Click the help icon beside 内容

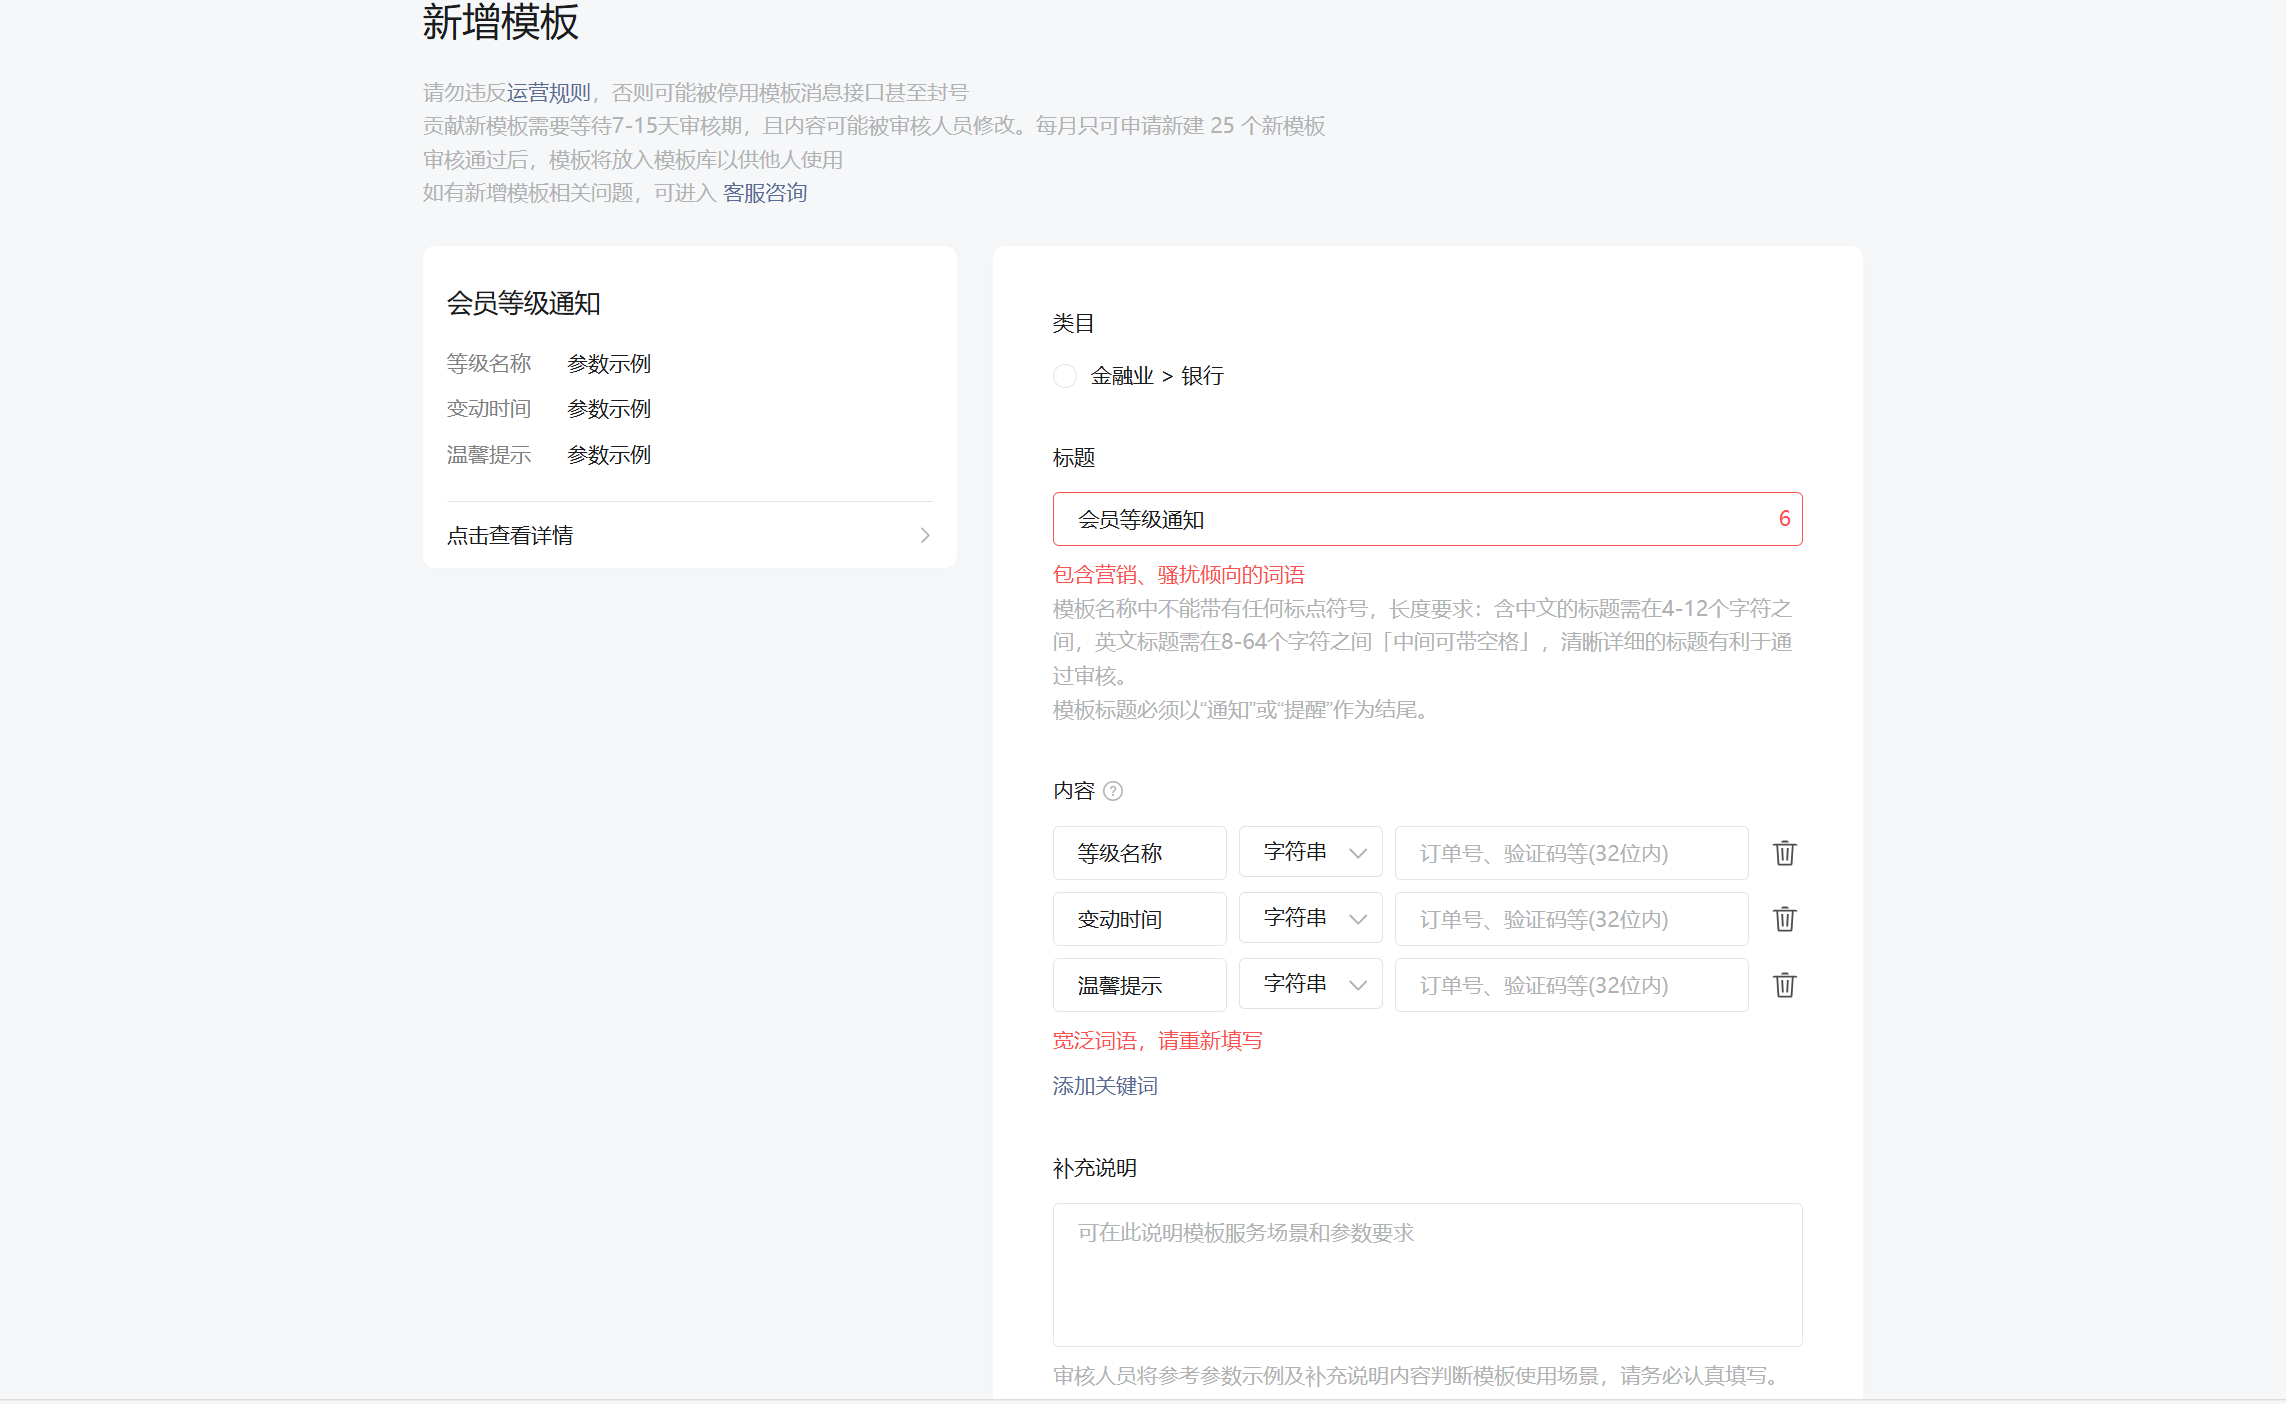pos(1113,791)
